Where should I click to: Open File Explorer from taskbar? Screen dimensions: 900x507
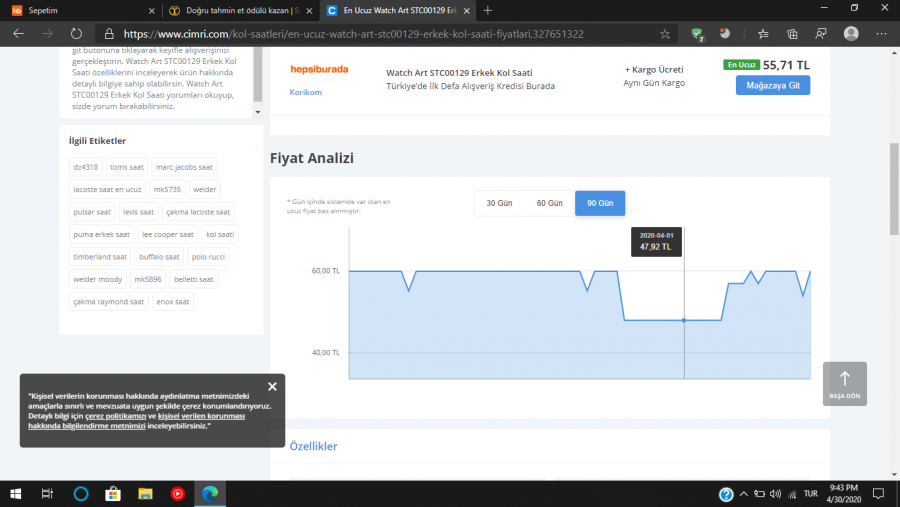[x=145, y=494]
